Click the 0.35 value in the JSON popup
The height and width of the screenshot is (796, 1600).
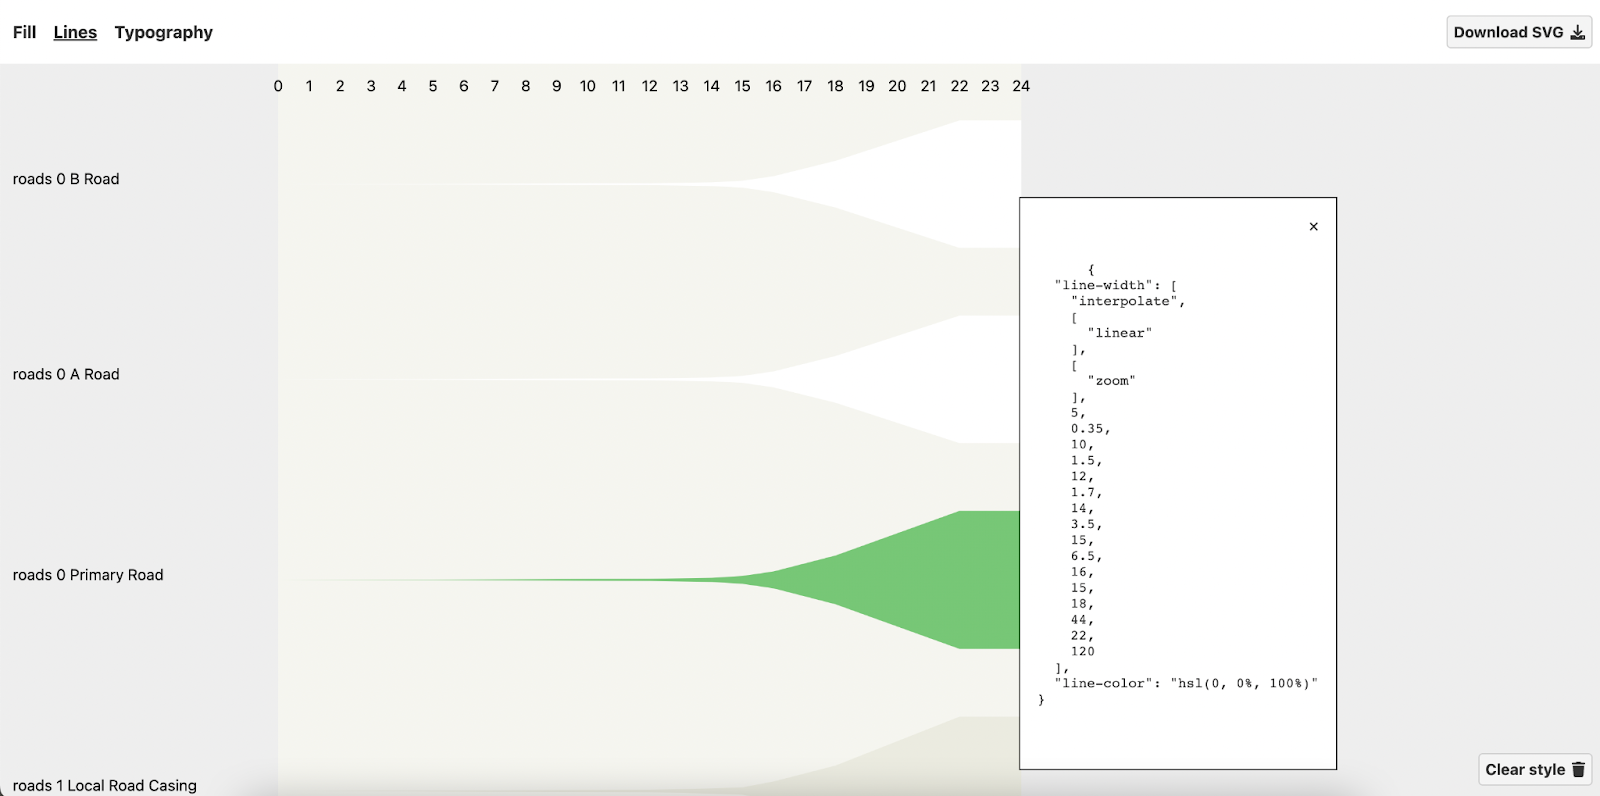(x=1088, y=429)
